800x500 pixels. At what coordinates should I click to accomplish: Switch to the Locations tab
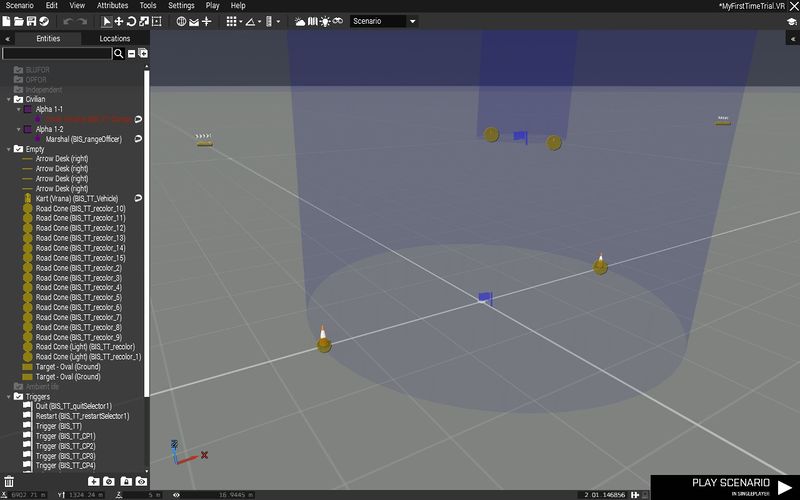(x=114, y=39)
